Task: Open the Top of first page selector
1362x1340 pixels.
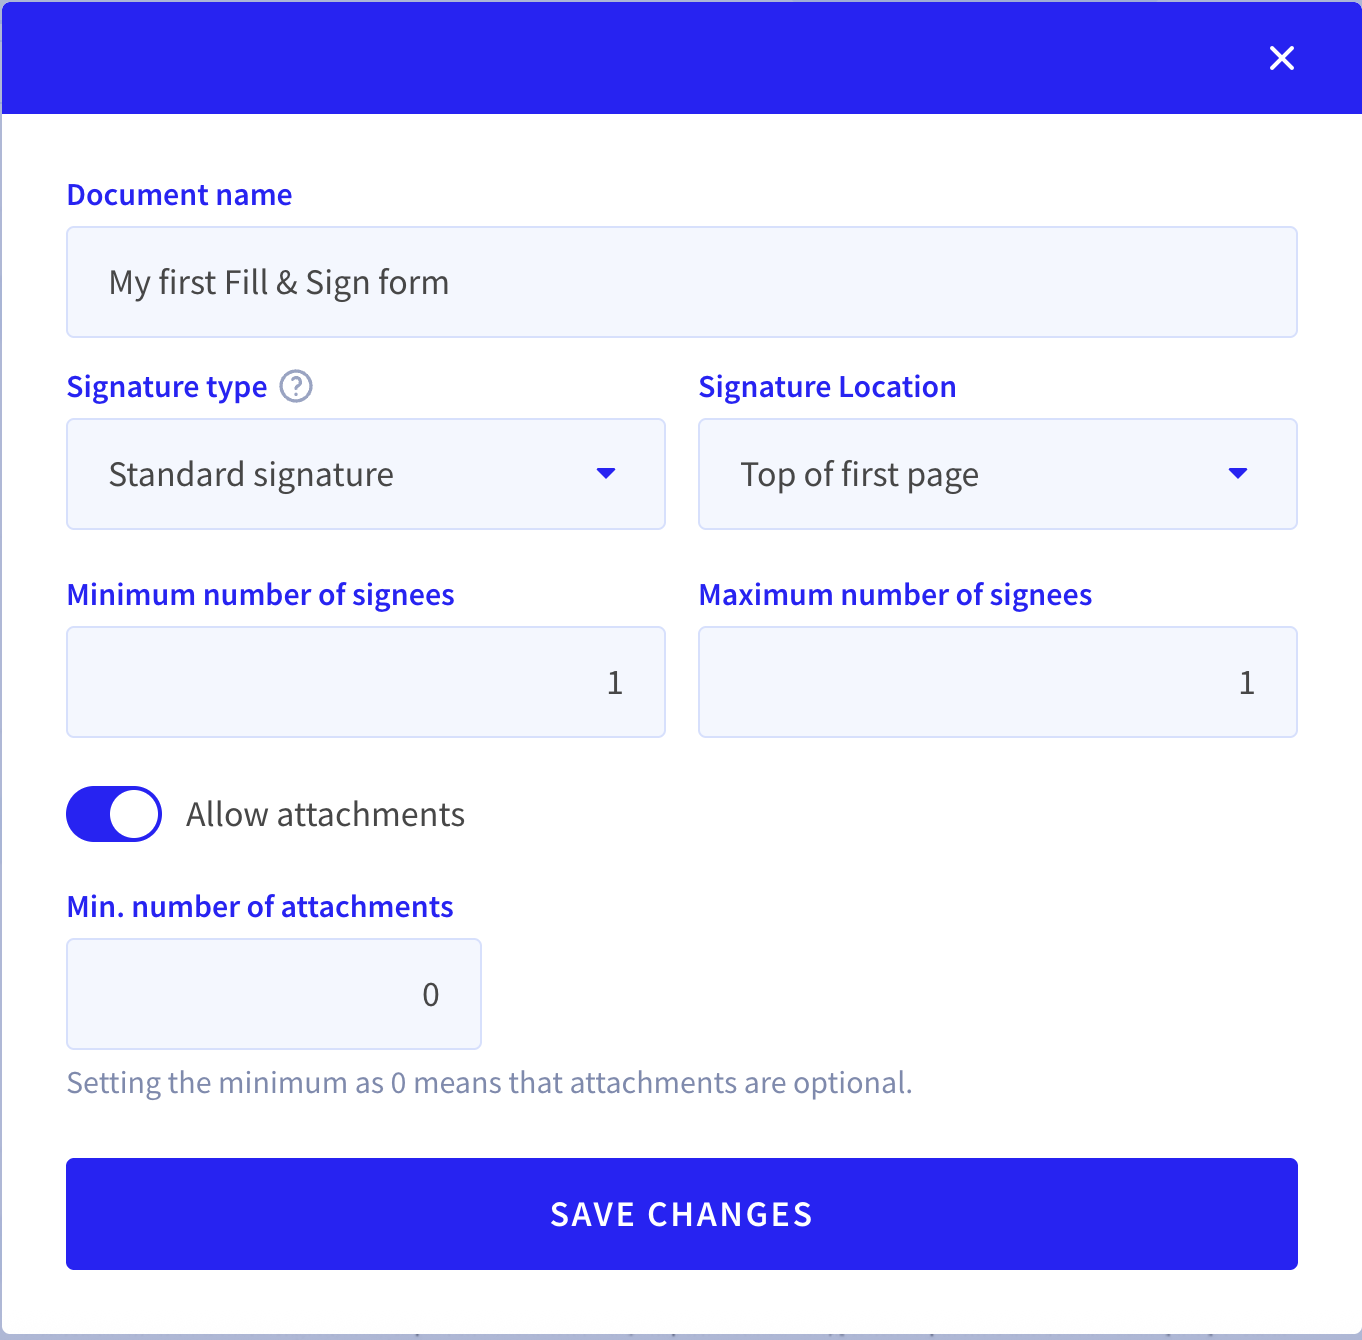Action: (998, 474)
